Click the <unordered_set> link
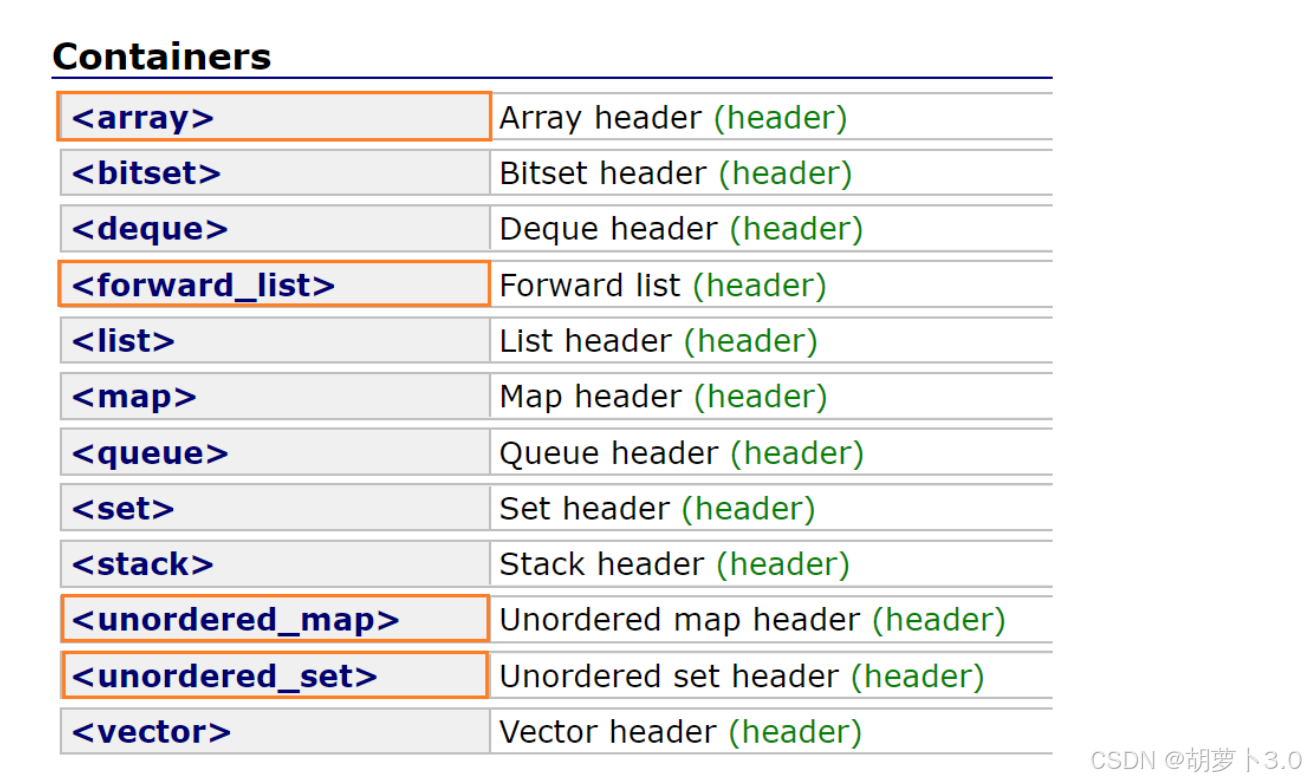Screen dimensions: 1306x782 pos(224,676)
